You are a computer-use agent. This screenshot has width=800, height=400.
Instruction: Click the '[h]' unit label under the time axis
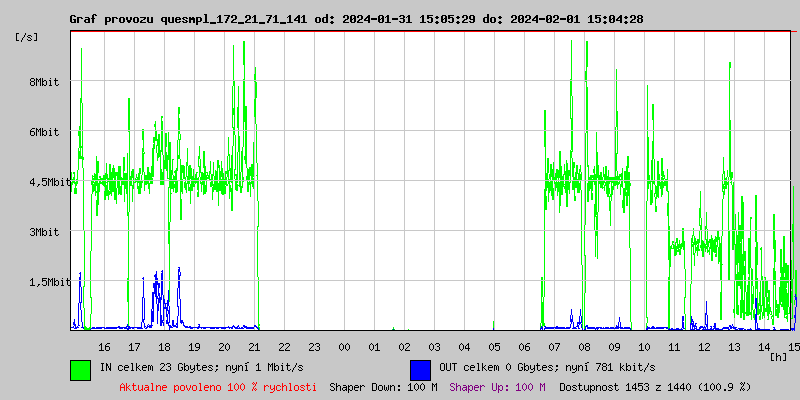pyautogui.click(x=779, y=357)
